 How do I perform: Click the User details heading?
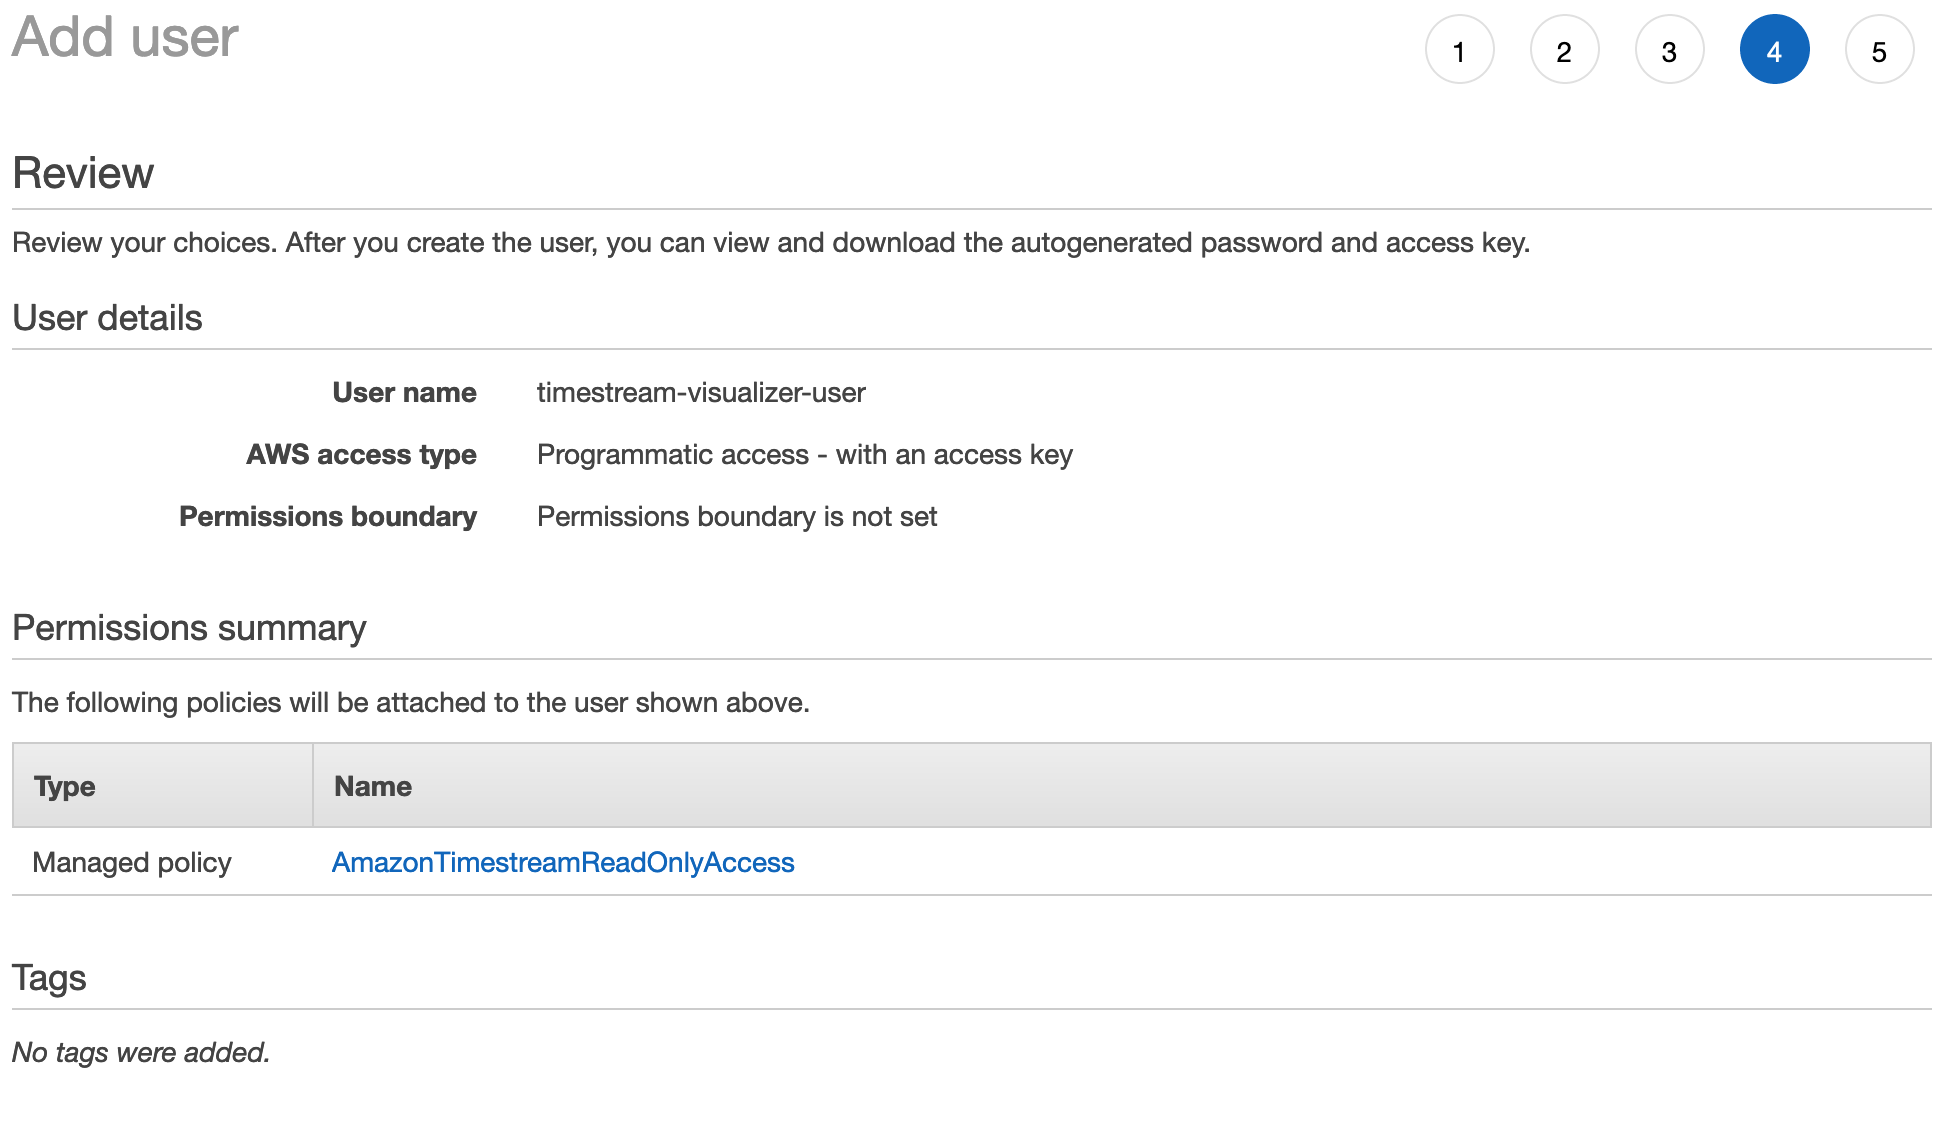click(107, 318)
